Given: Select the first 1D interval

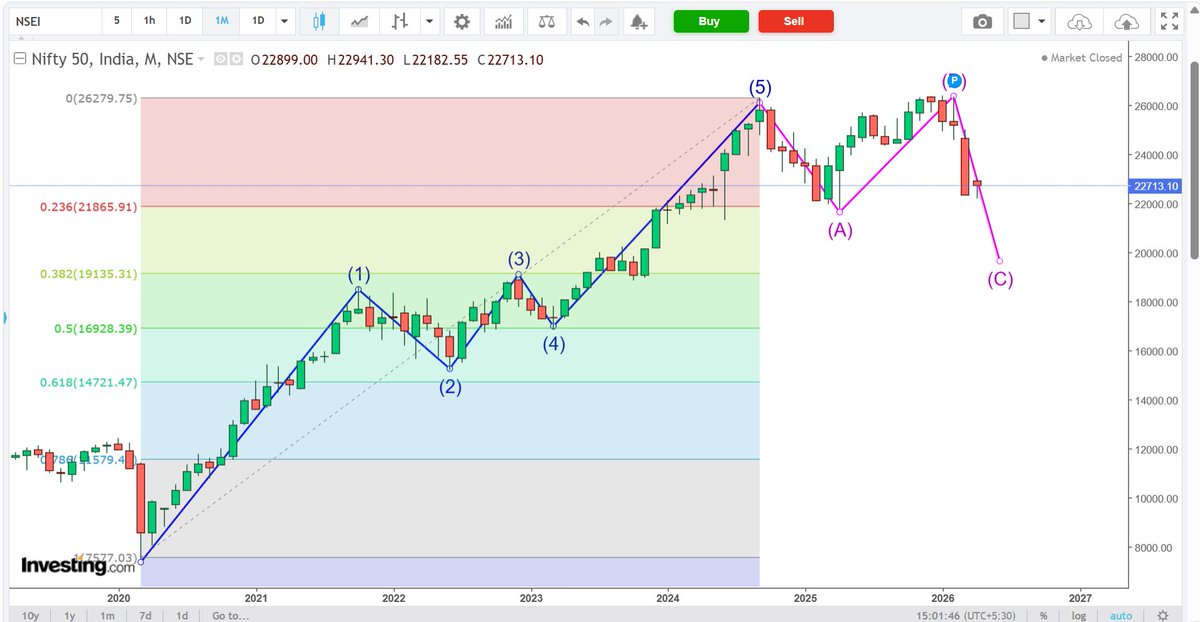Looking at the screenshot, I should point(185,21).
